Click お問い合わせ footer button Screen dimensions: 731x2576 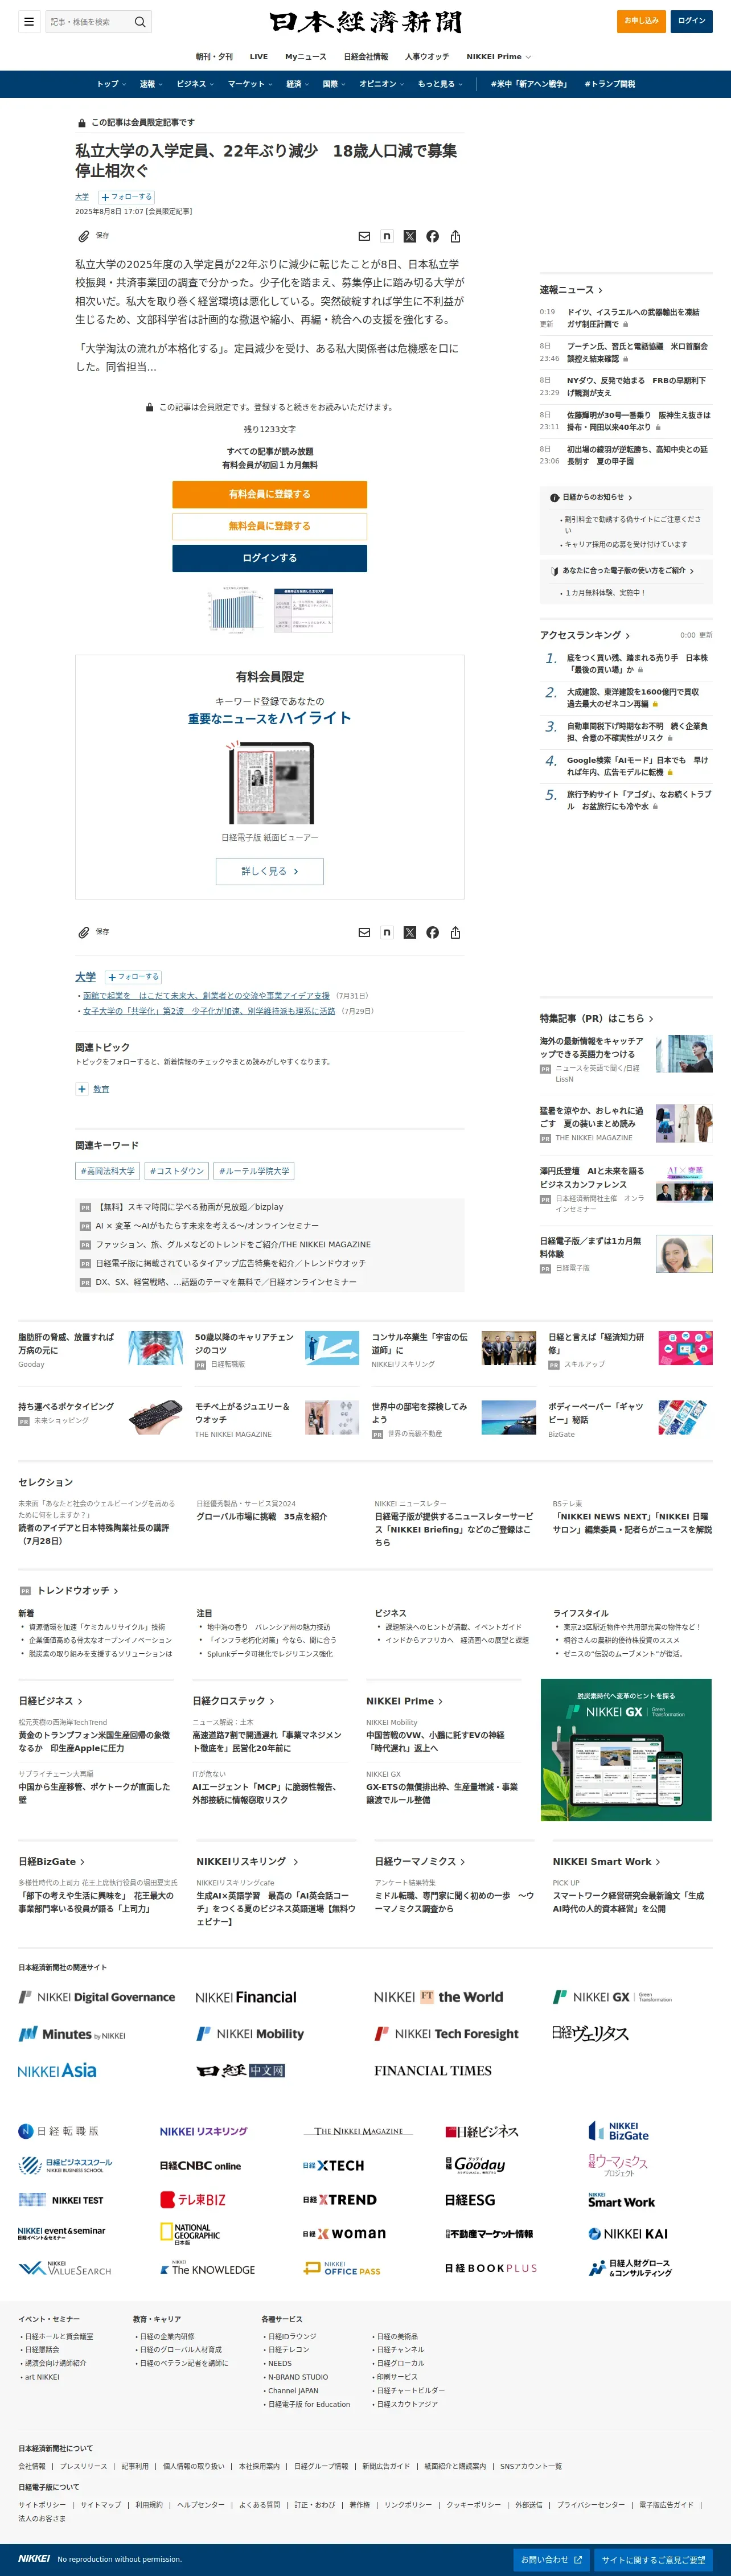pyautogui.click(x=552, y=2560)
